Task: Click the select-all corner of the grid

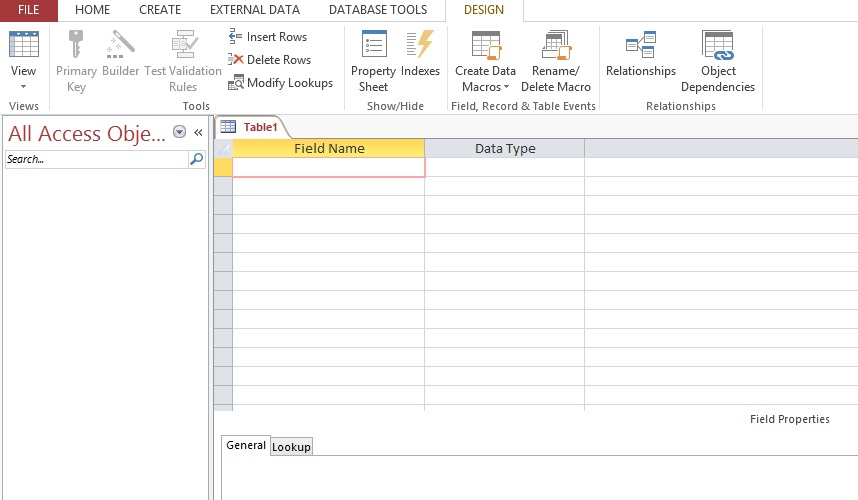Action: 223,148
